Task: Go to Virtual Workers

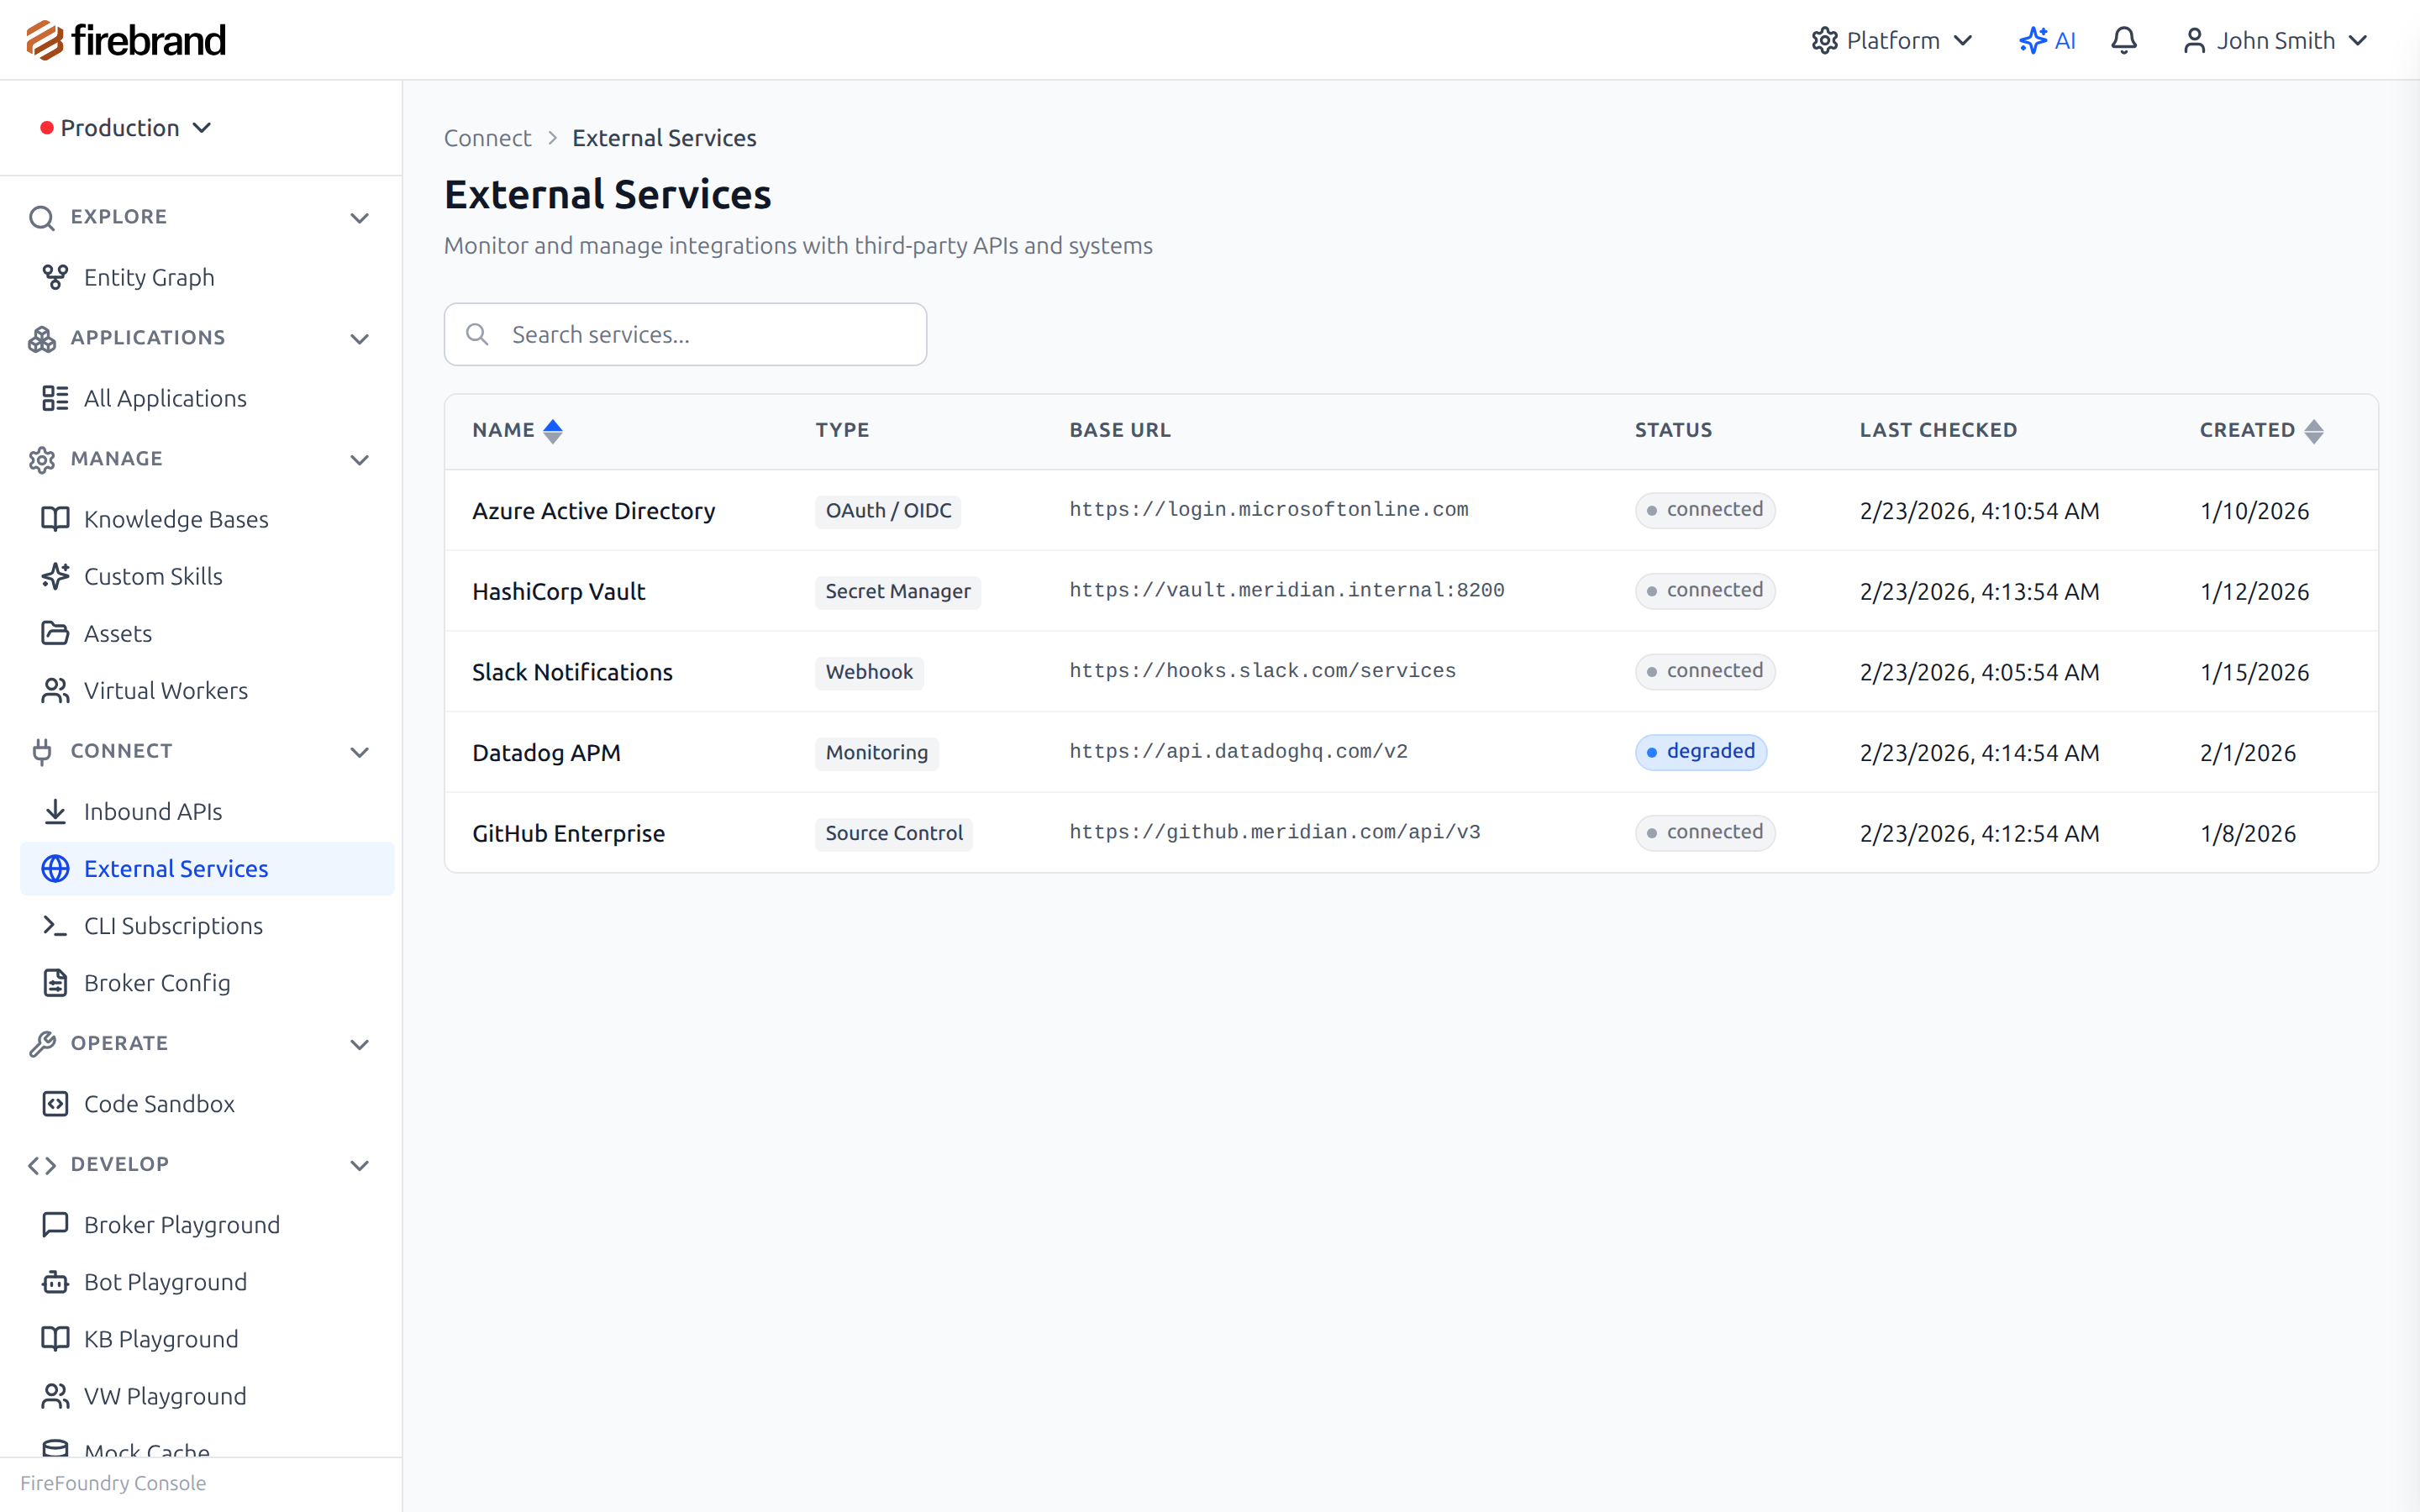Action: 207,690
